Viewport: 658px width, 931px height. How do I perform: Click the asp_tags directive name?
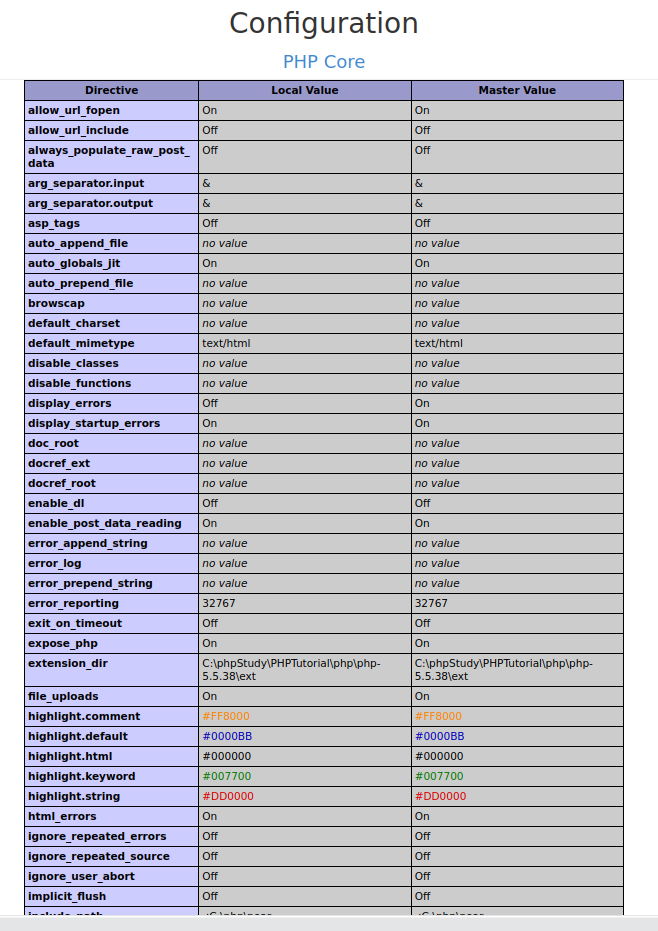coord(53,224)
